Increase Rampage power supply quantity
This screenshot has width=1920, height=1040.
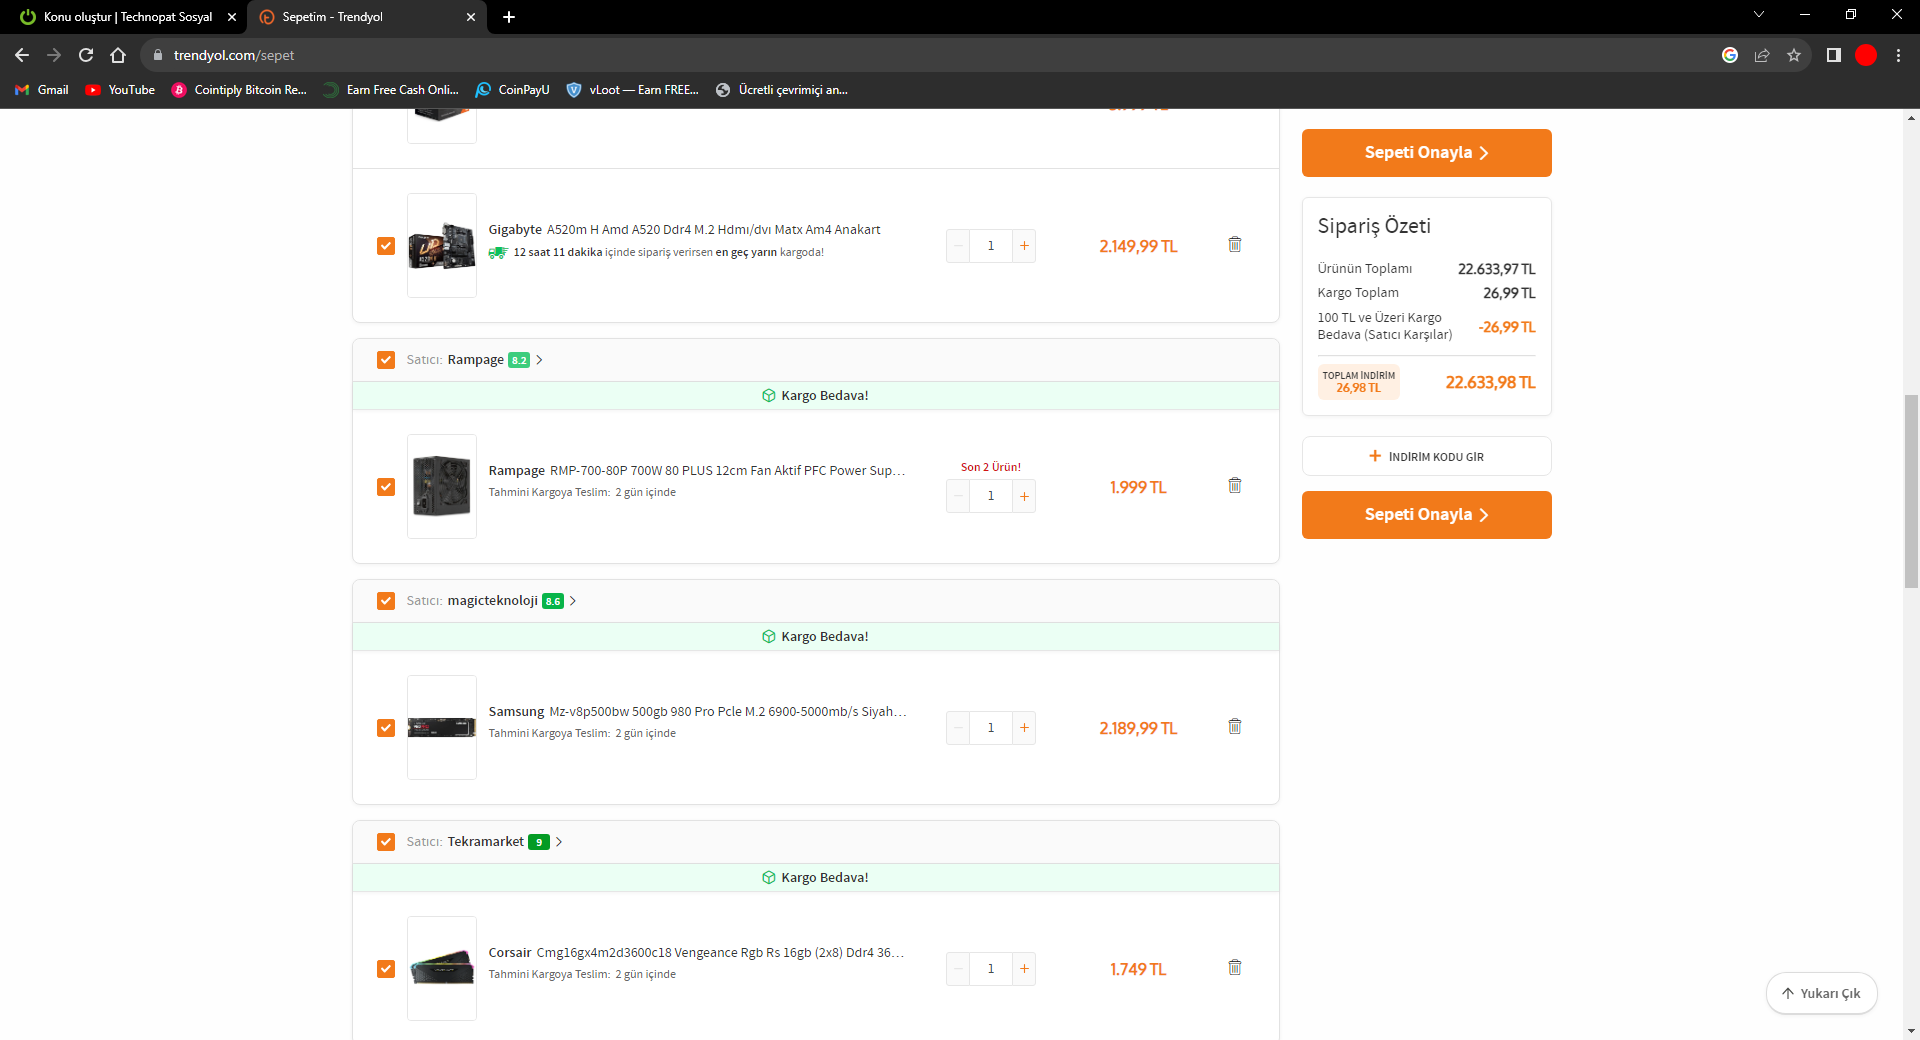tap(1024, 496)
